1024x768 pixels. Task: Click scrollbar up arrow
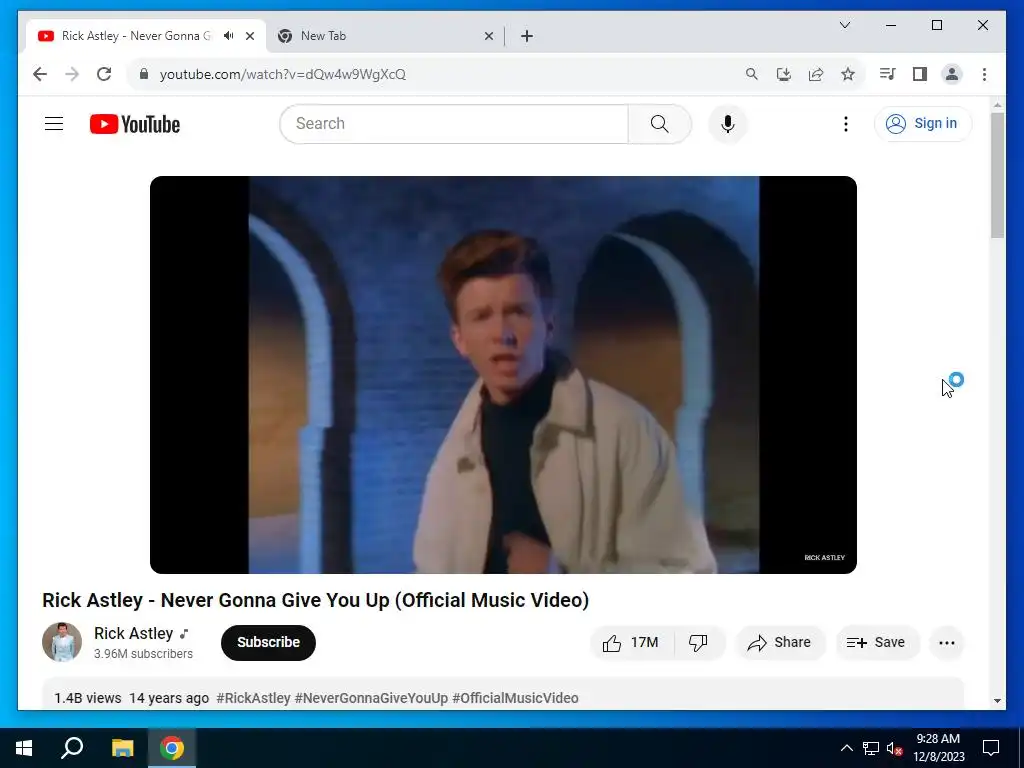pos(997,104)
